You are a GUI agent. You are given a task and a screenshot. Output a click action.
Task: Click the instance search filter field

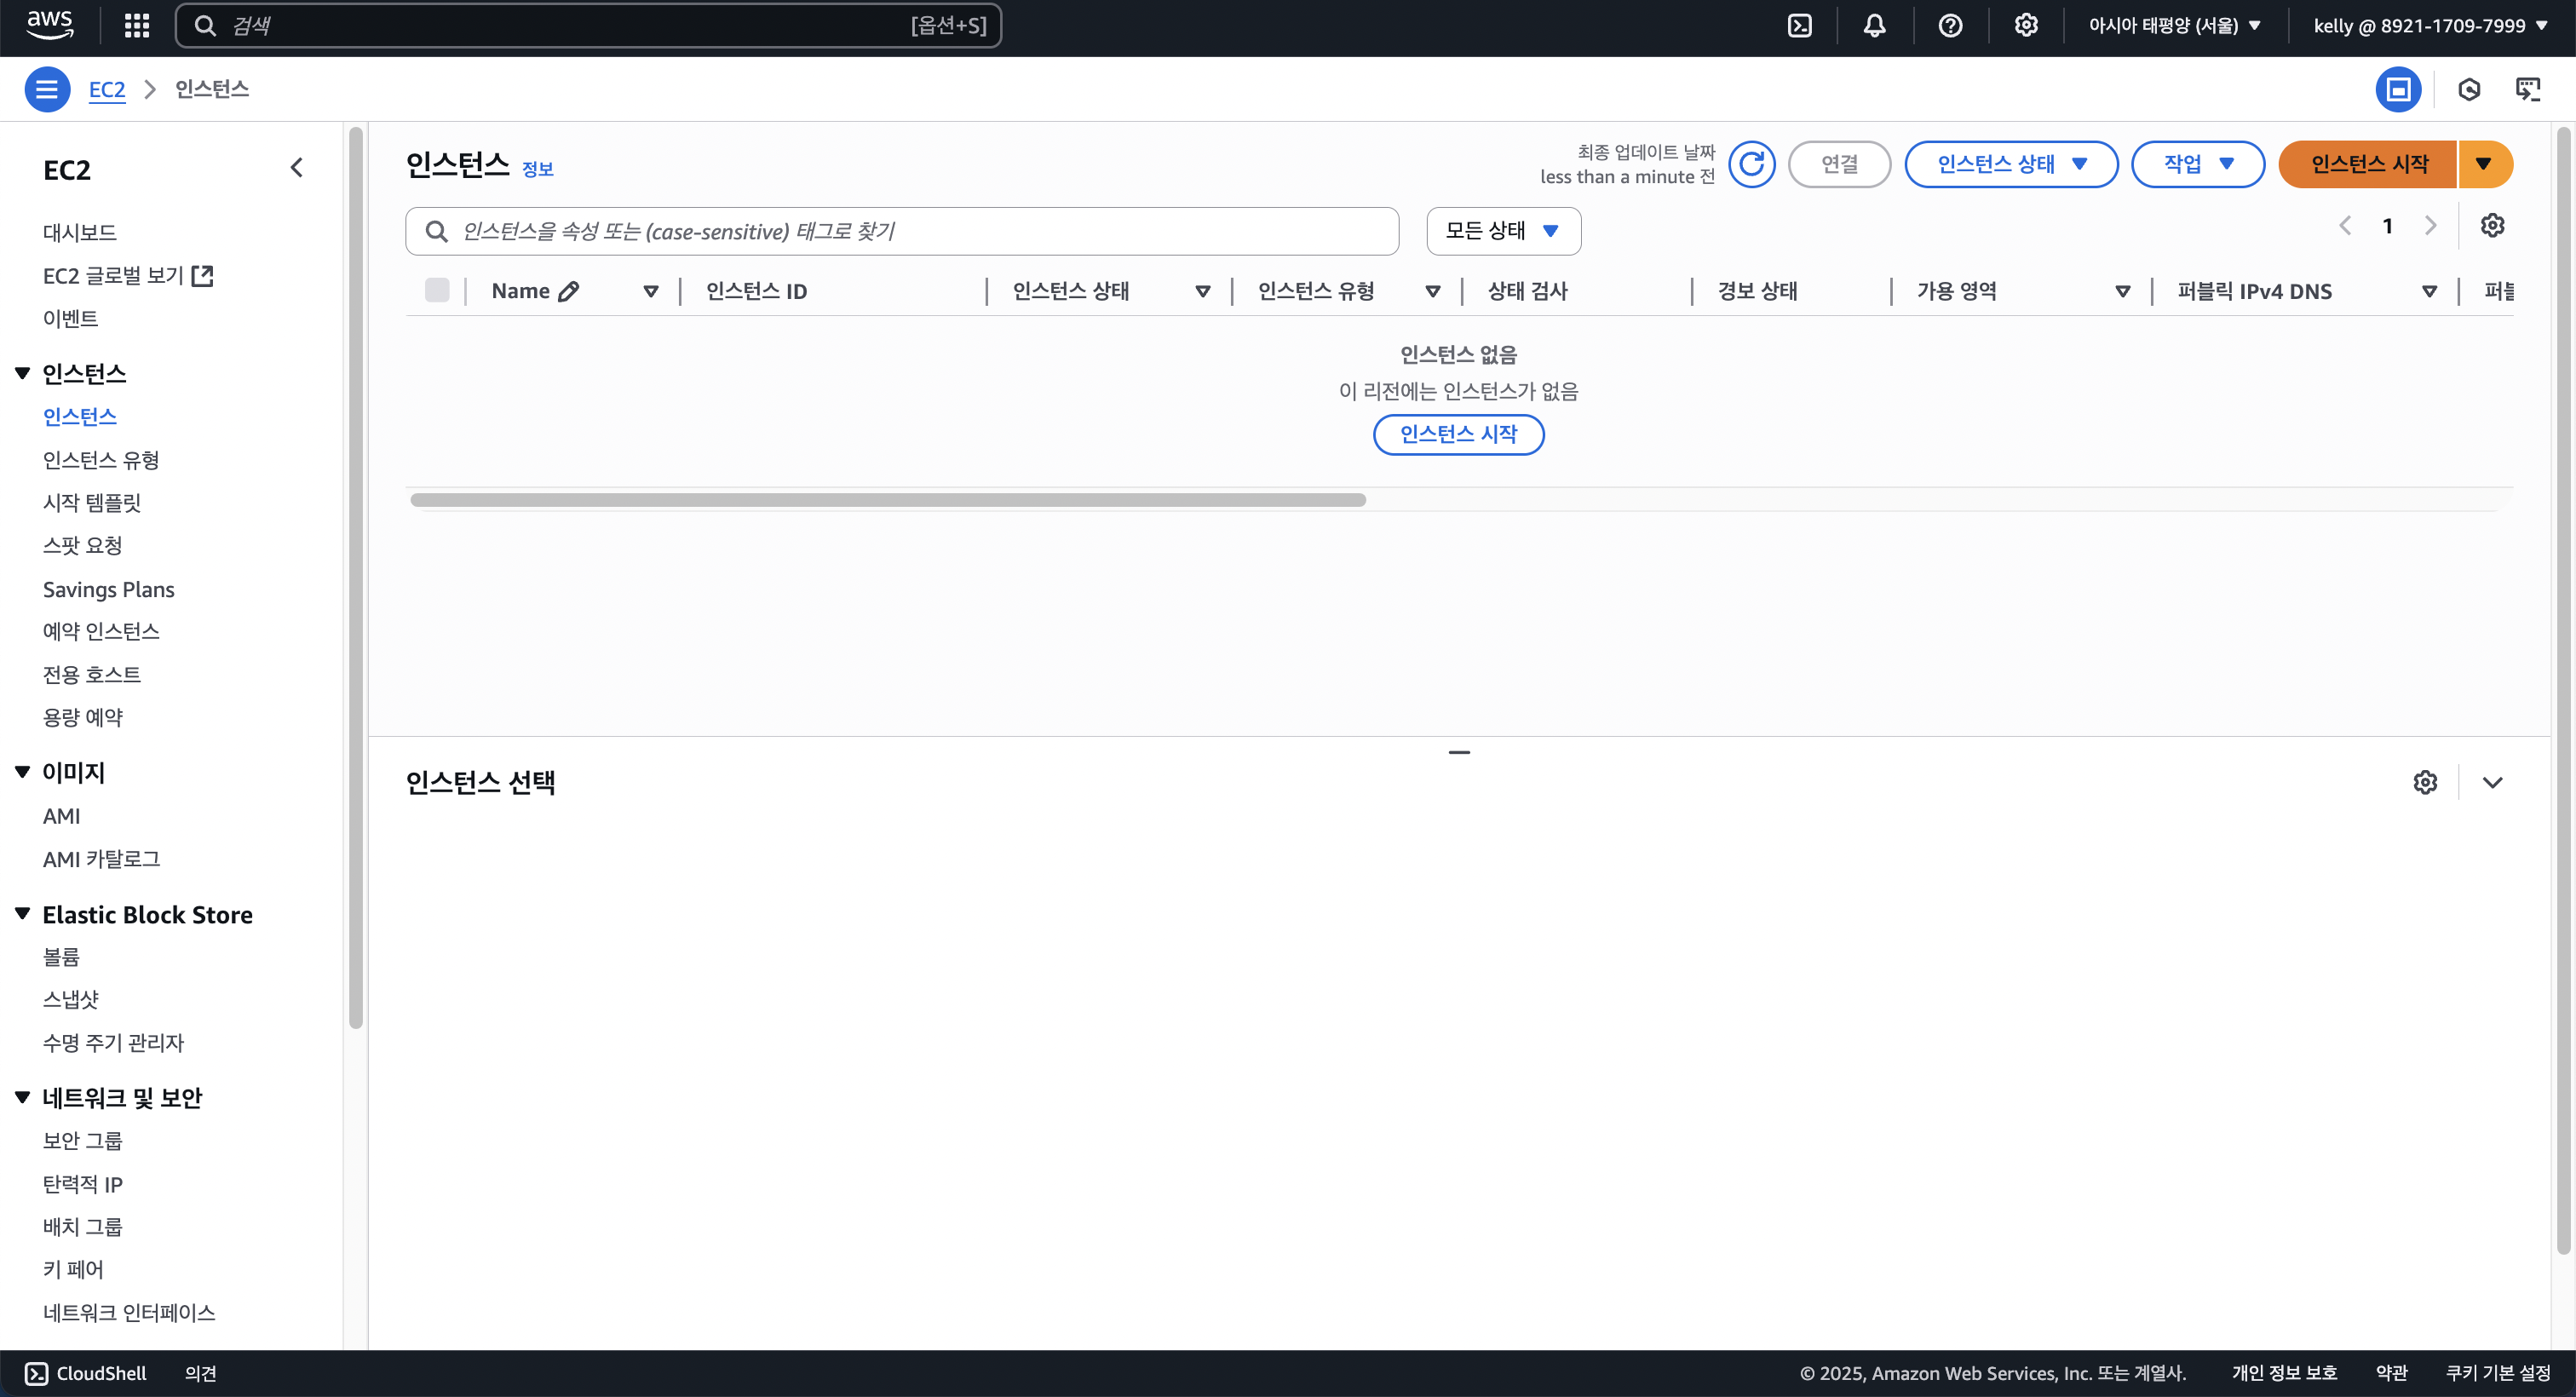click(x=901, y=232)
